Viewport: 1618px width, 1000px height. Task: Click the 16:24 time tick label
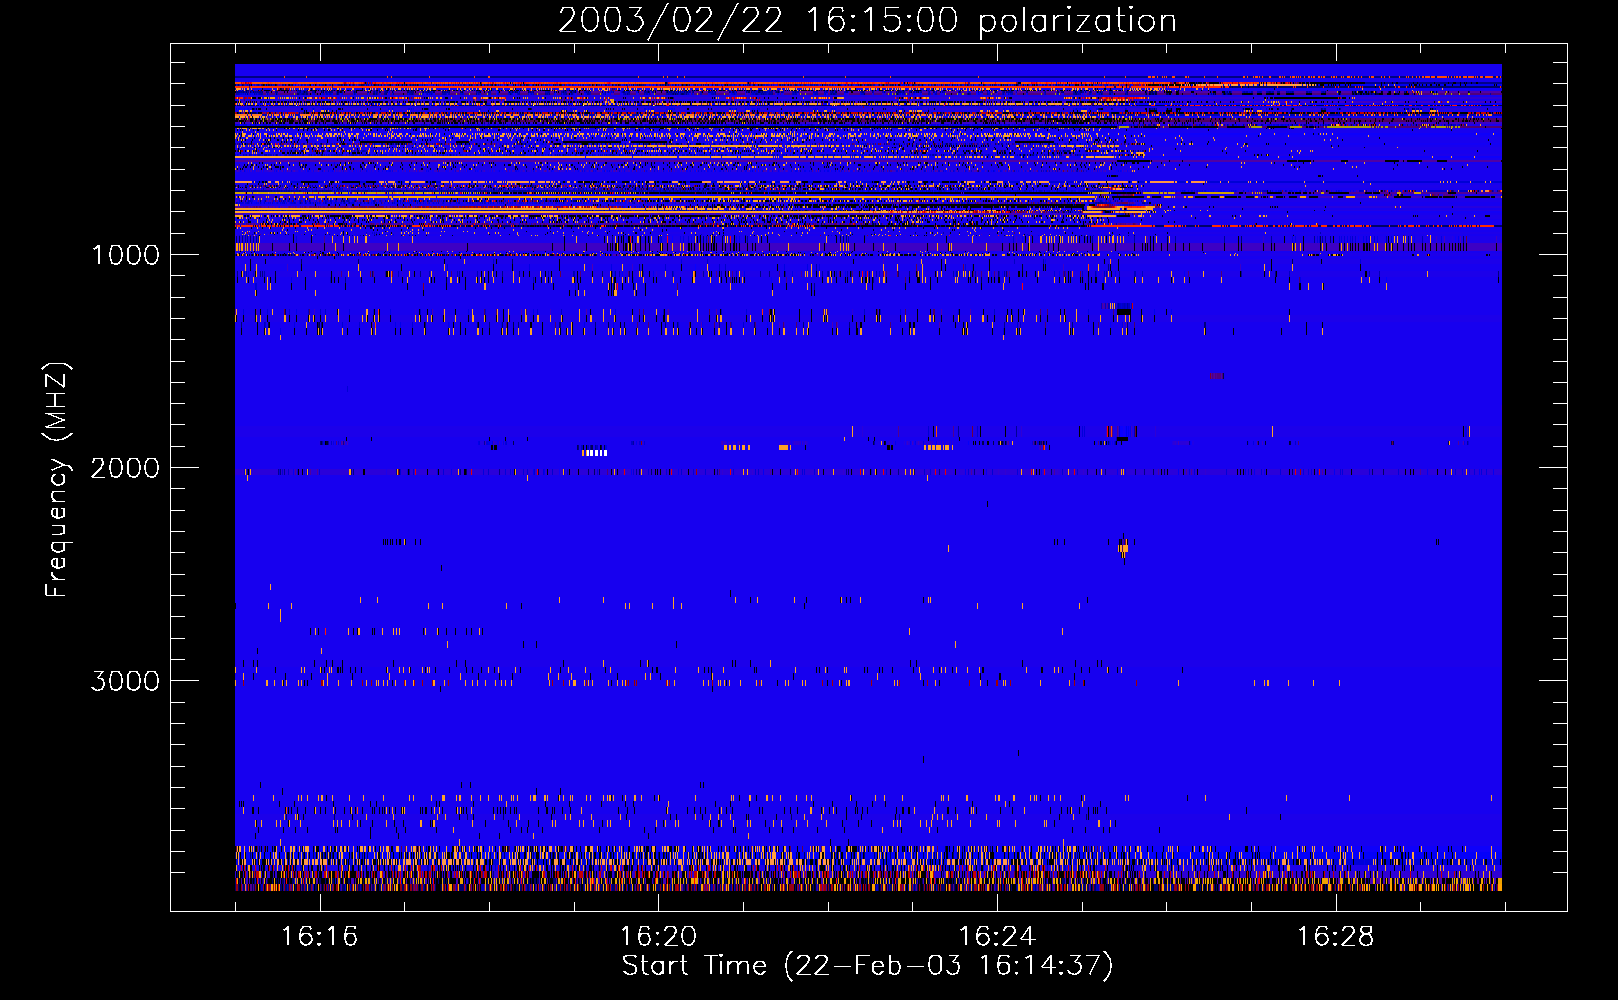[x=997, y=937]
